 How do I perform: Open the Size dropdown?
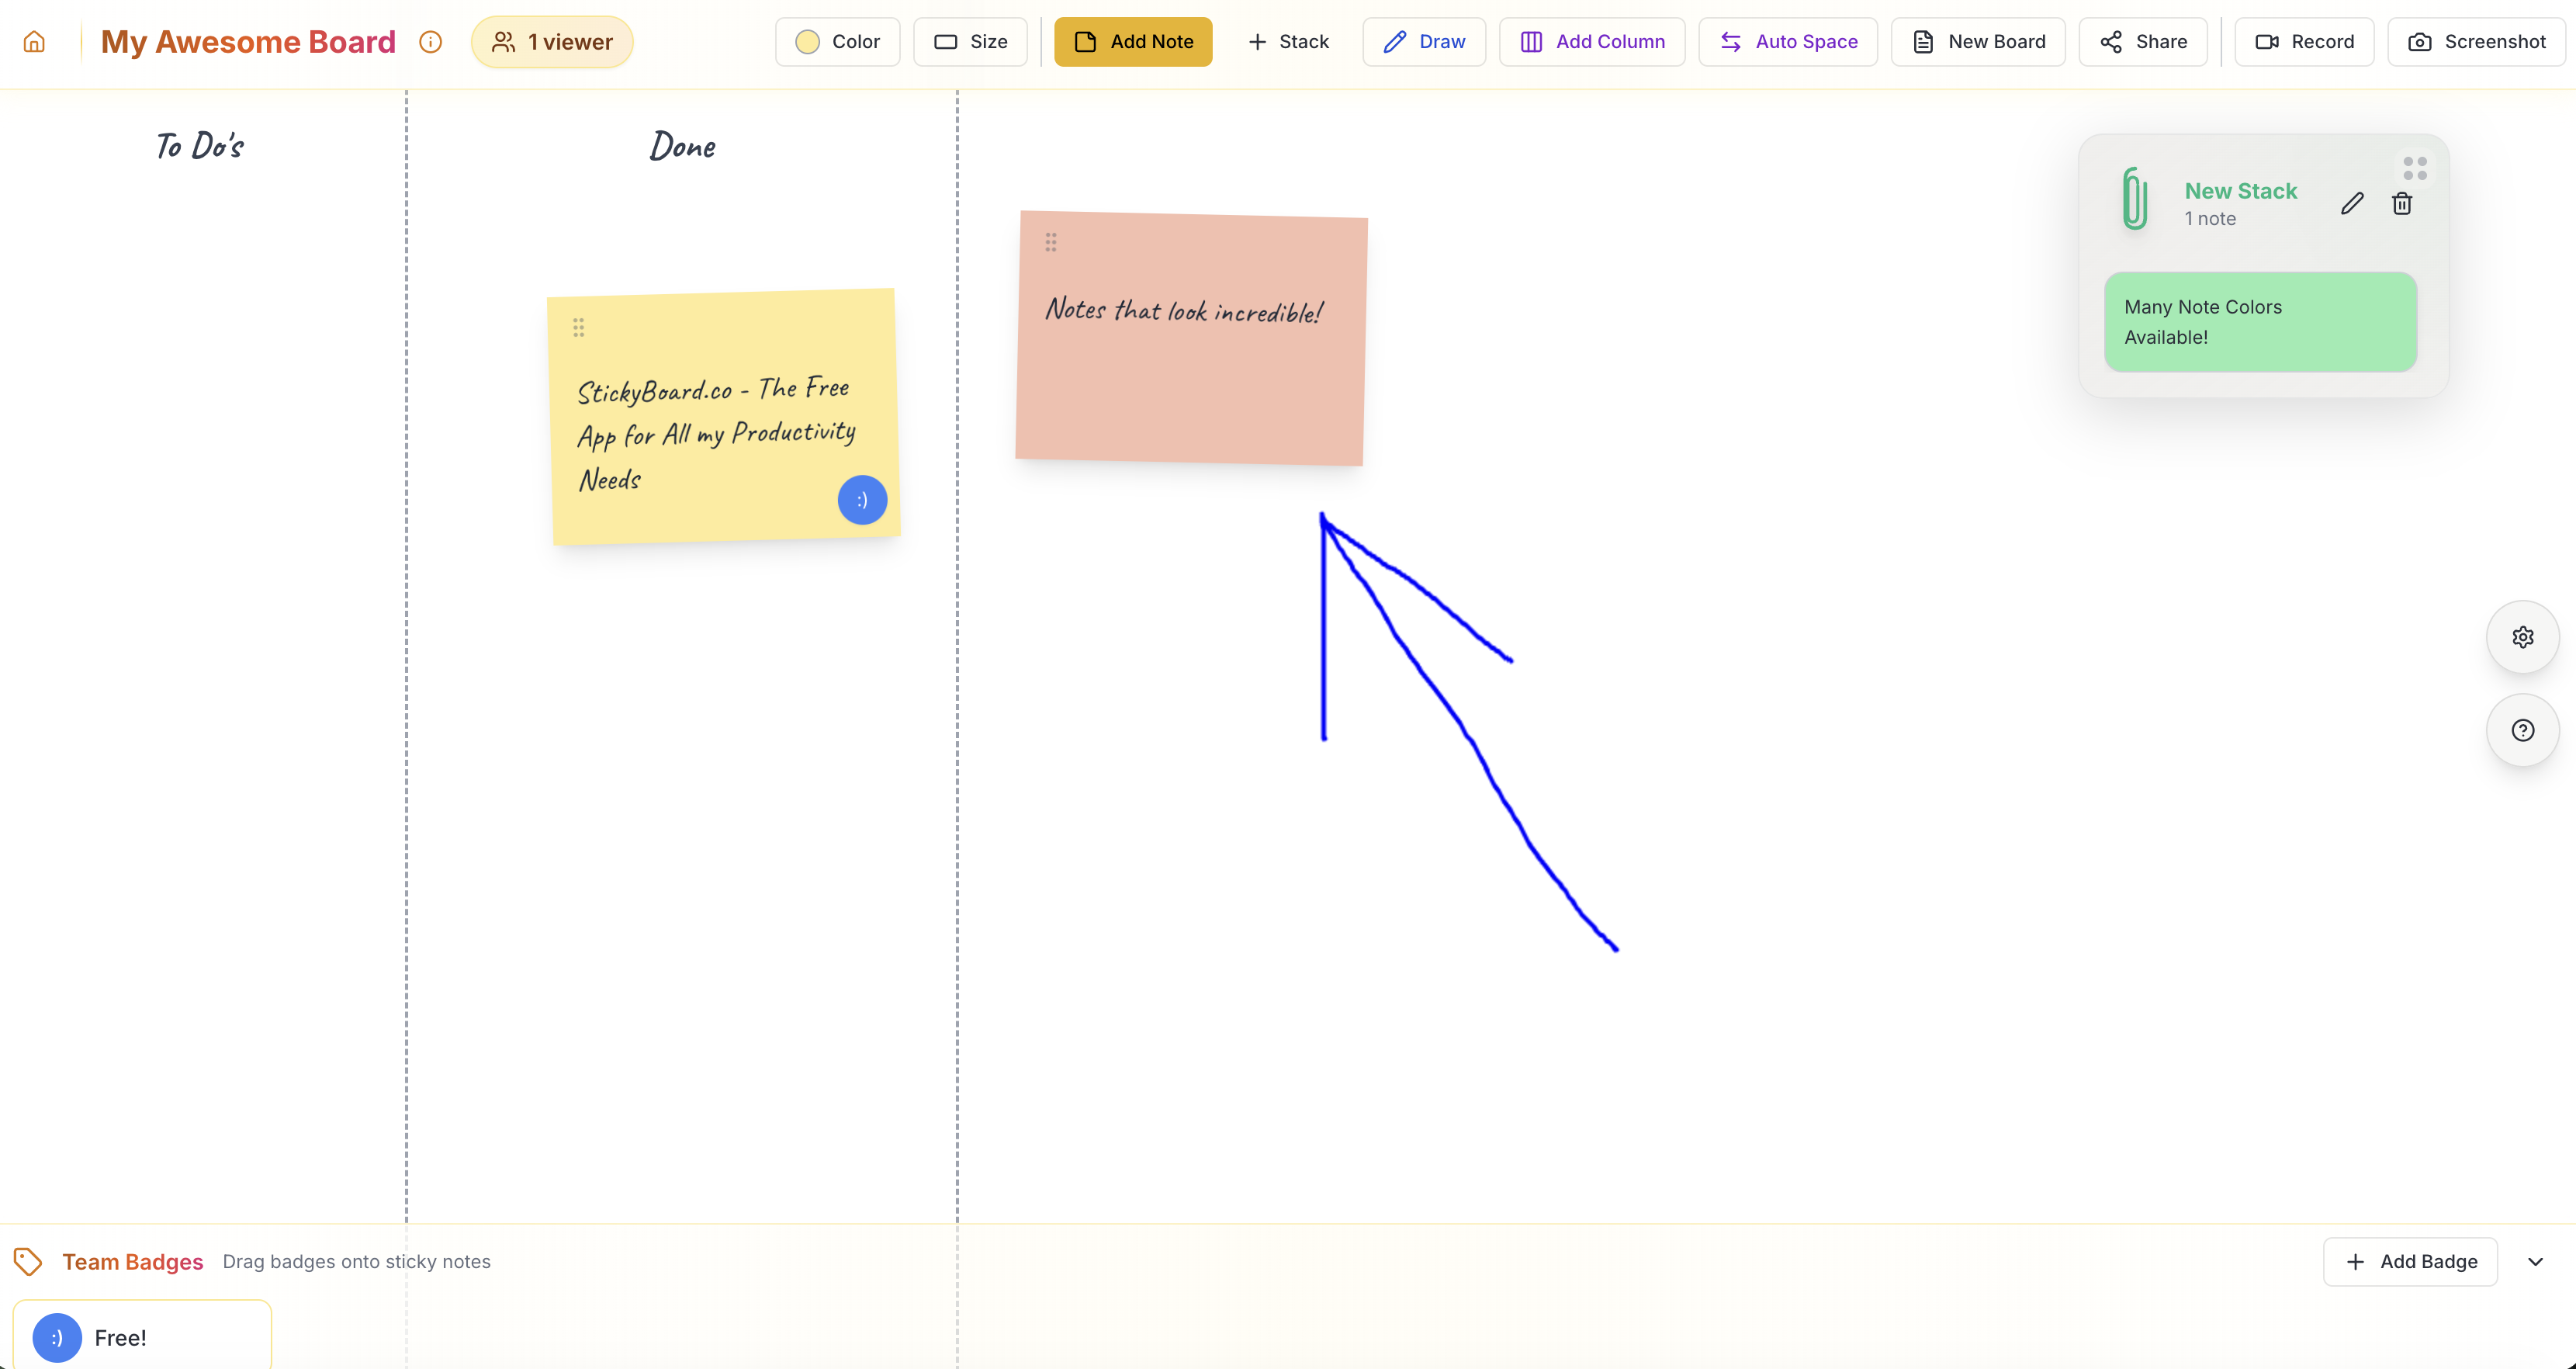pyautogui.click(x=969, y=42)
